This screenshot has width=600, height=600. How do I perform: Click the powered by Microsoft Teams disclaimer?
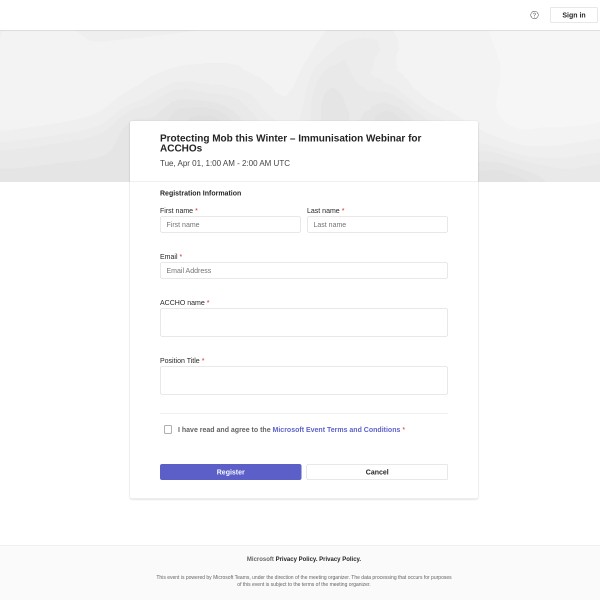click(x=303, y=580)
